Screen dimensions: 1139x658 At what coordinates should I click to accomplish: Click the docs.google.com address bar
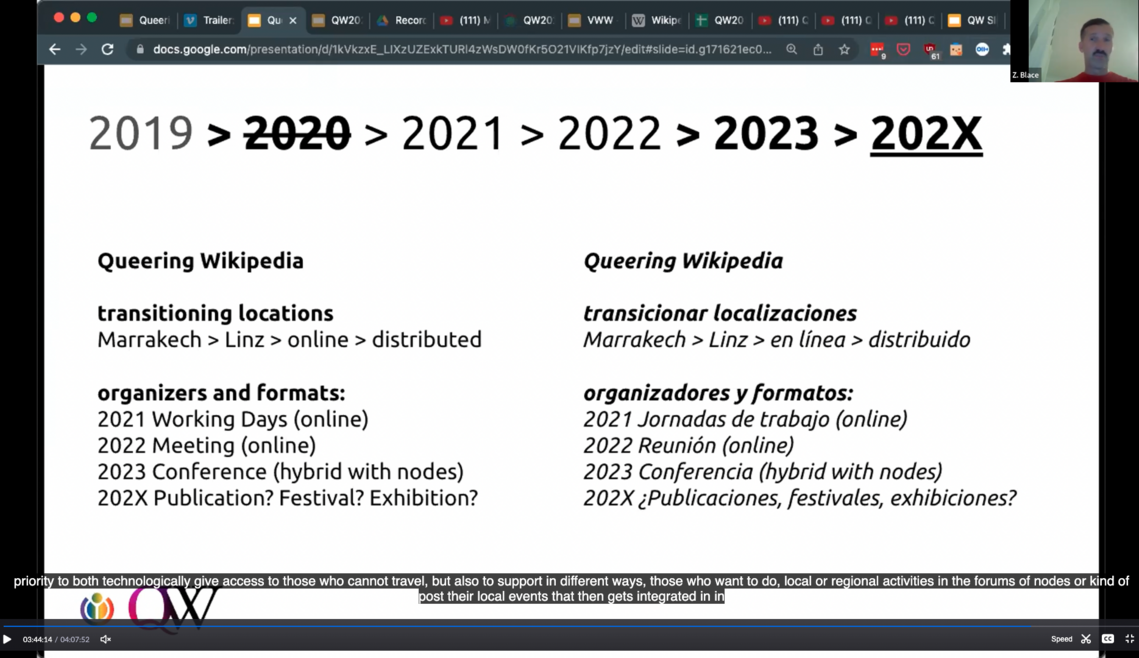point(462,49)
